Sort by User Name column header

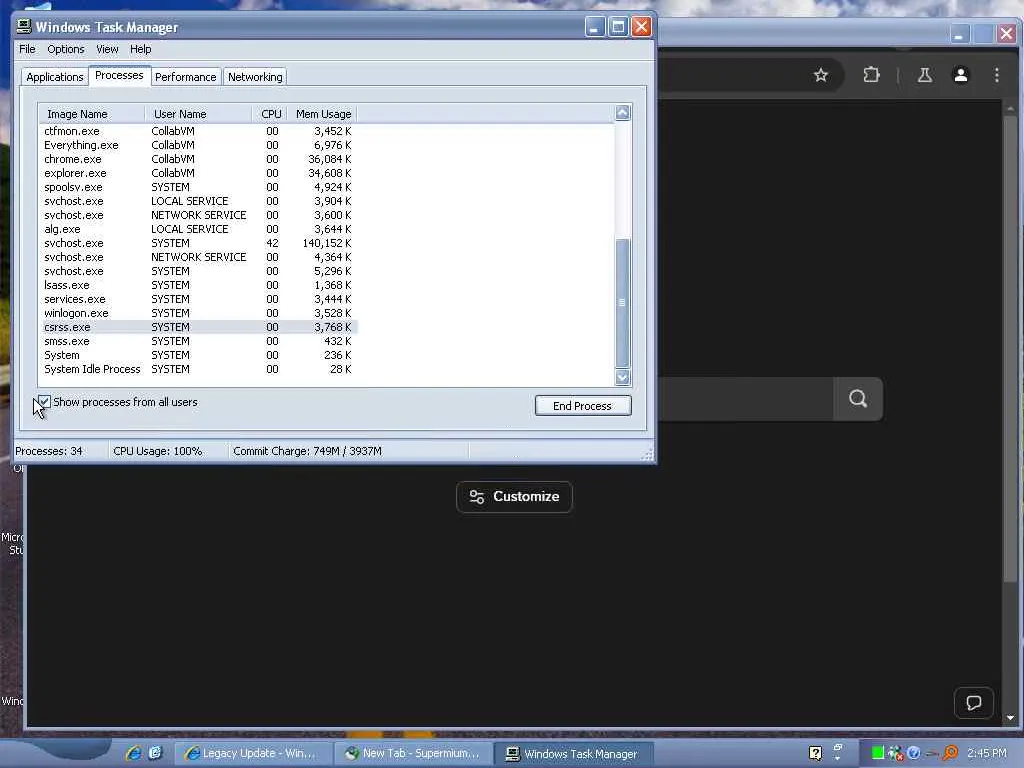click(x=198, y=114)
